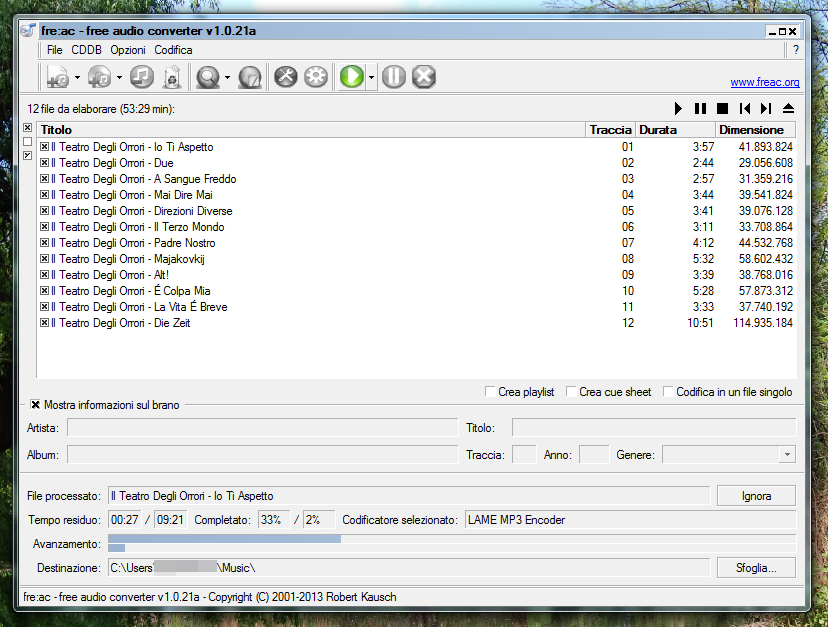Click the add audio files toolbar icon

click(x=58, y=77)
